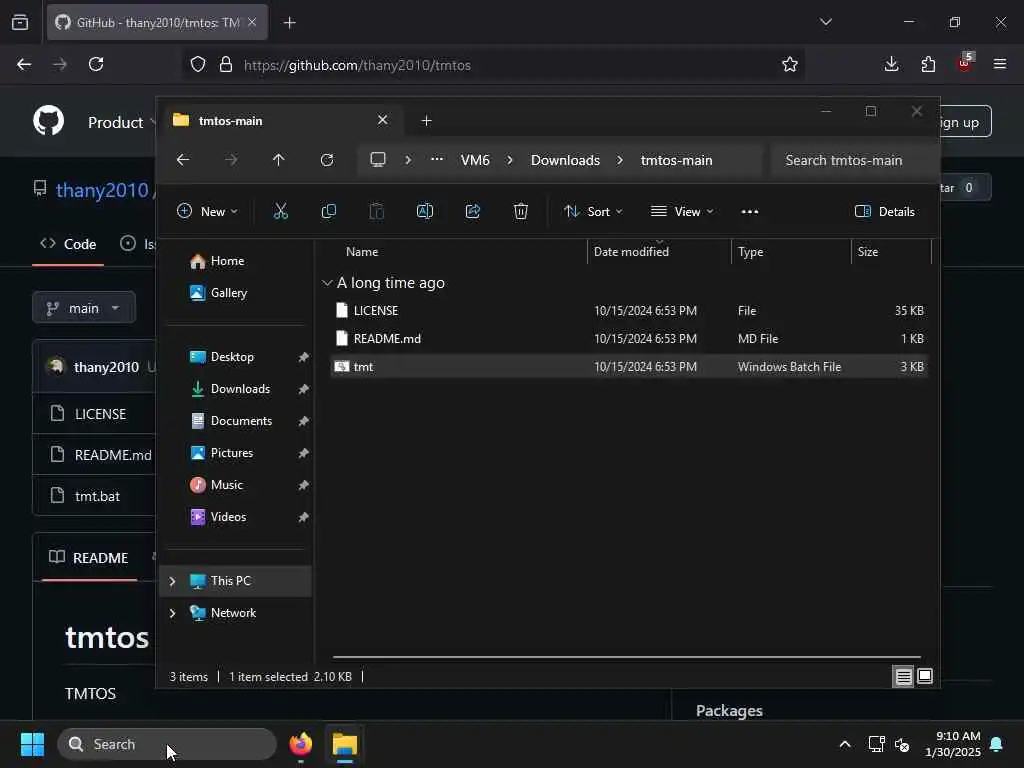Click the This PC monitor icon in address bar
This screenshot has height=768, width=1024.
click(377, 159)
